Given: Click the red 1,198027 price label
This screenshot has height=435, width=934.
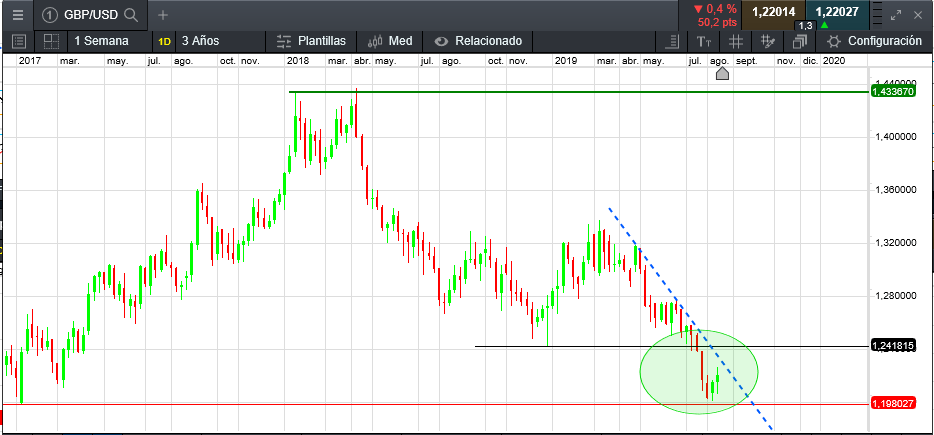Looking at the screenshot, I should (892, 404).
